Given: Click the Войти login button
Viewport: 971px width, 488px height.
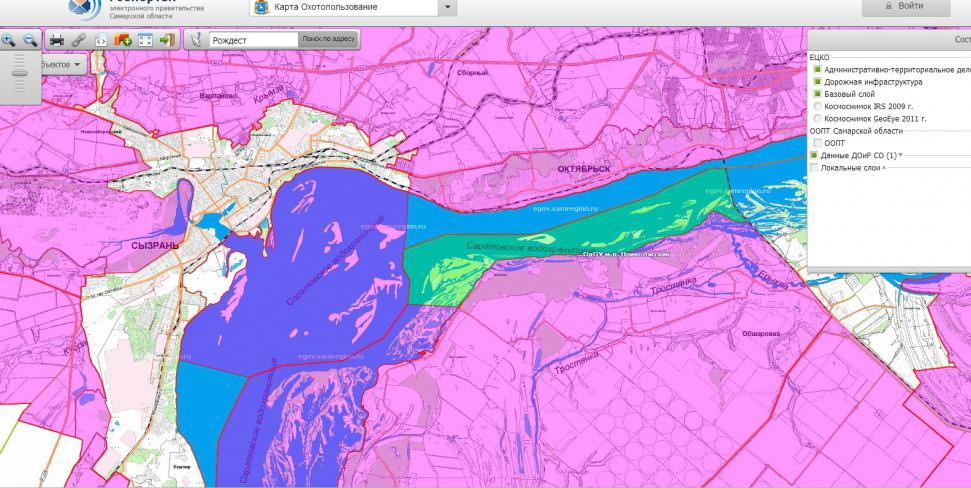Looking at the screenshot, I should 905,6.
